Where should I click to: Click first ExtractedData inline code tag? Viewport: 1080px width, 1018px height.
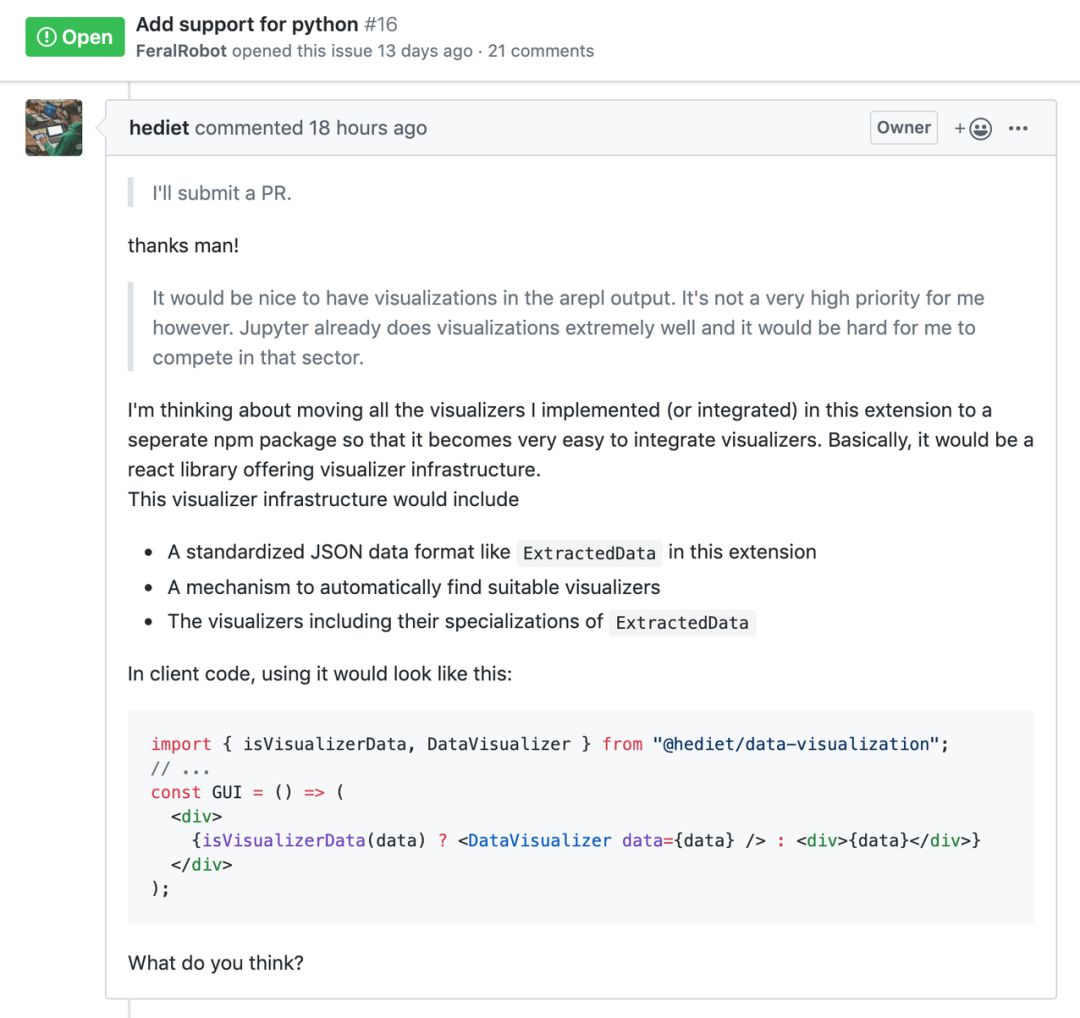[x=589, y=553]
